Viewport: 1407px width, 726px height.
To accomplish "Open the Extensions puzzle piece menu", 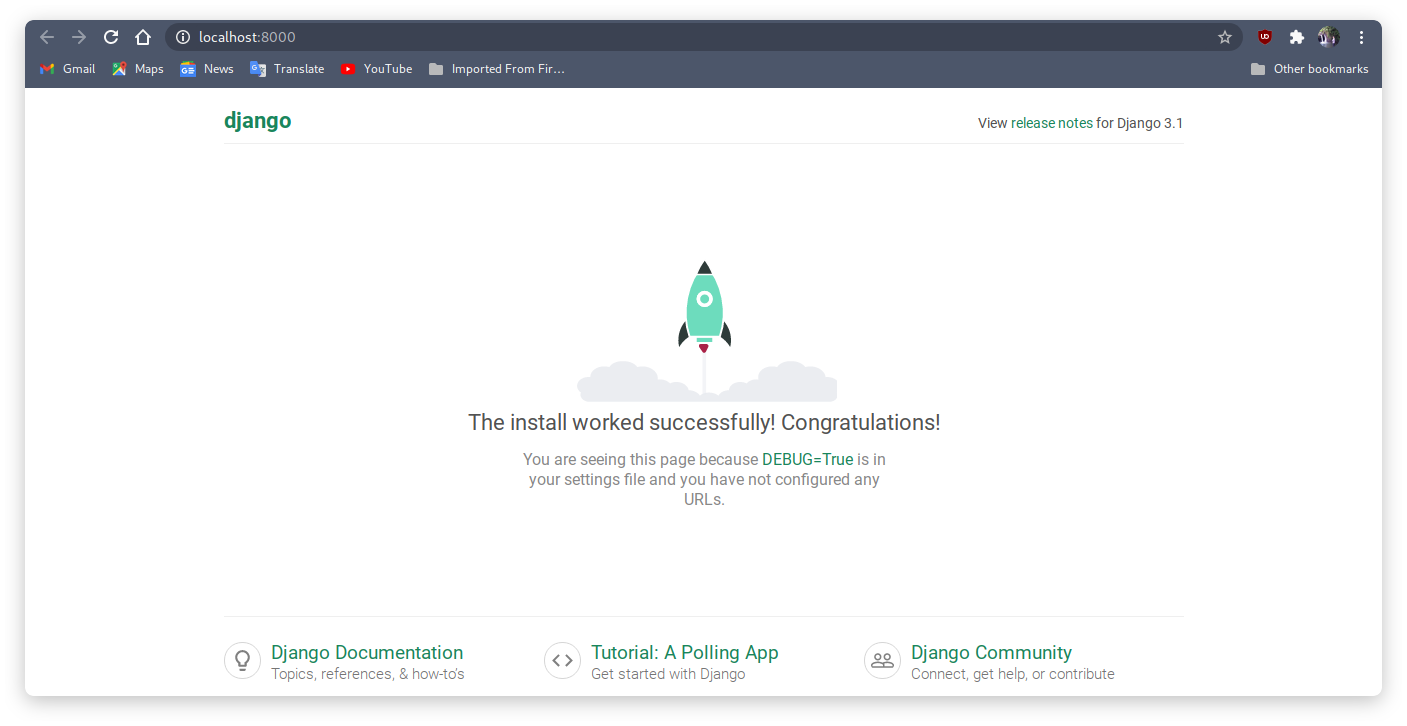I will tap(1297, 37).
